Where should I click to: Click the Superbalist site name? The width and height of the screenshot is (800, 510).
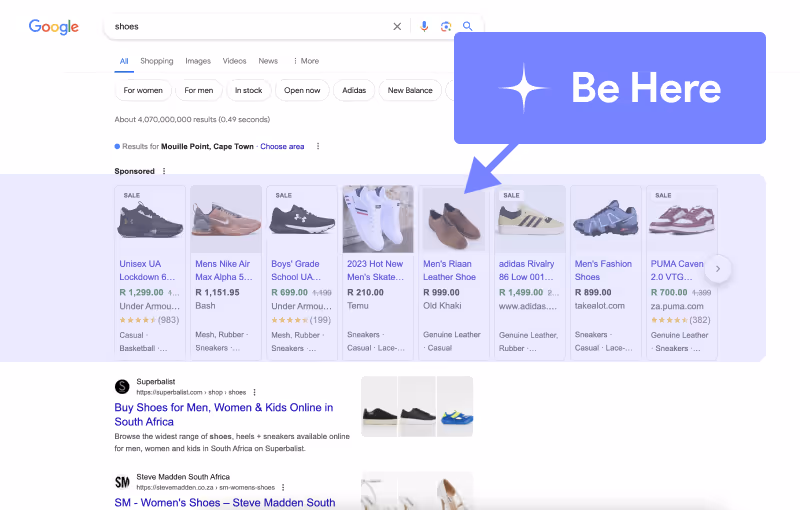tap(156, 381)
